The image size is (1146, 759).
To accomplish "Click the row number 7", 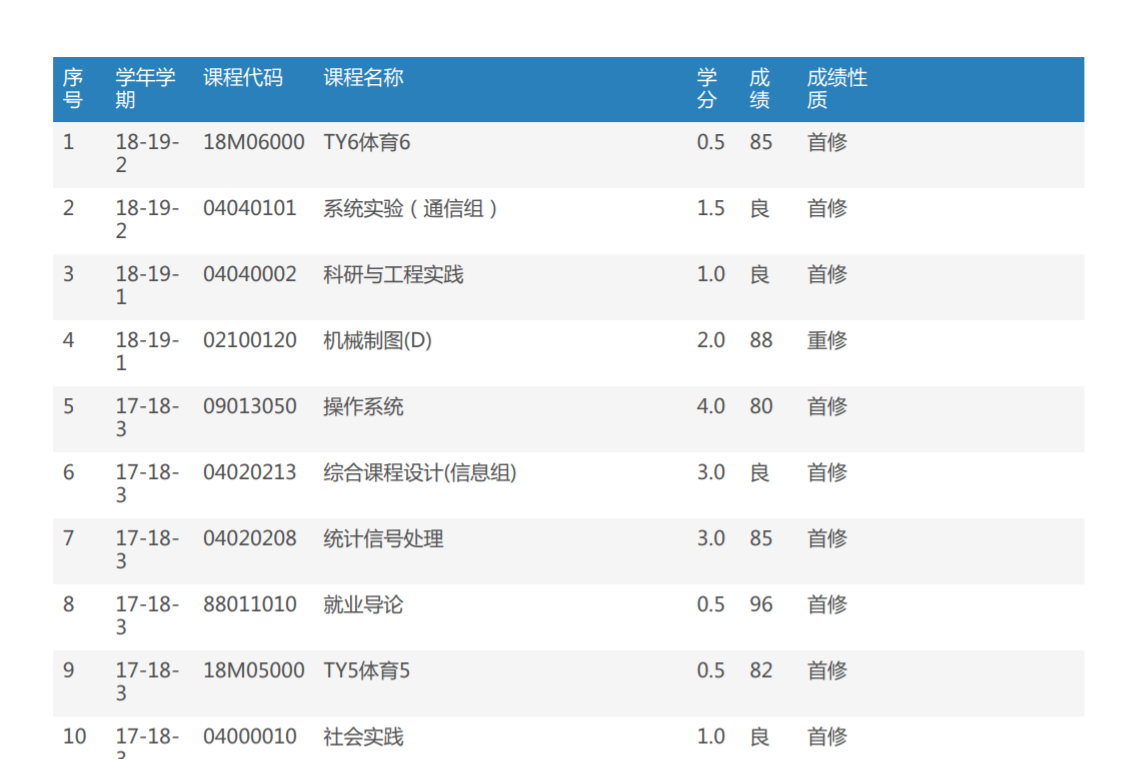I will (69, 538).
